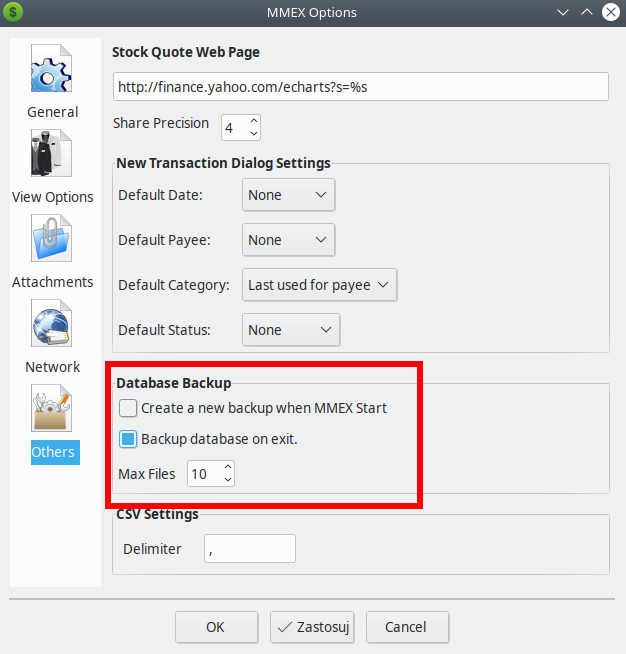Click the Stock Quote Web Page URL field
This screenshot has width=626, height=654.
click(x=361, y=86)
